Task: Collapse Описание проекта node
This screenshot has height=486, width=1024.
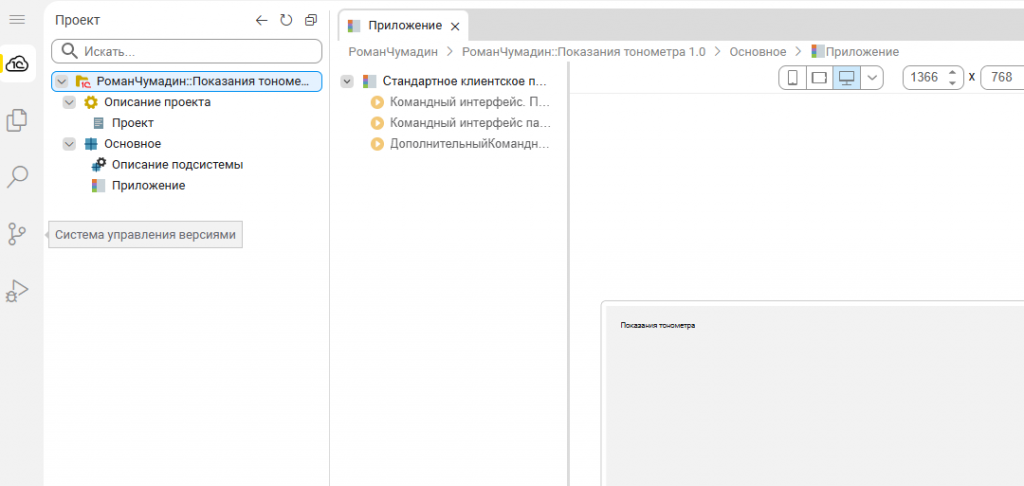Action: click(70, 103)
